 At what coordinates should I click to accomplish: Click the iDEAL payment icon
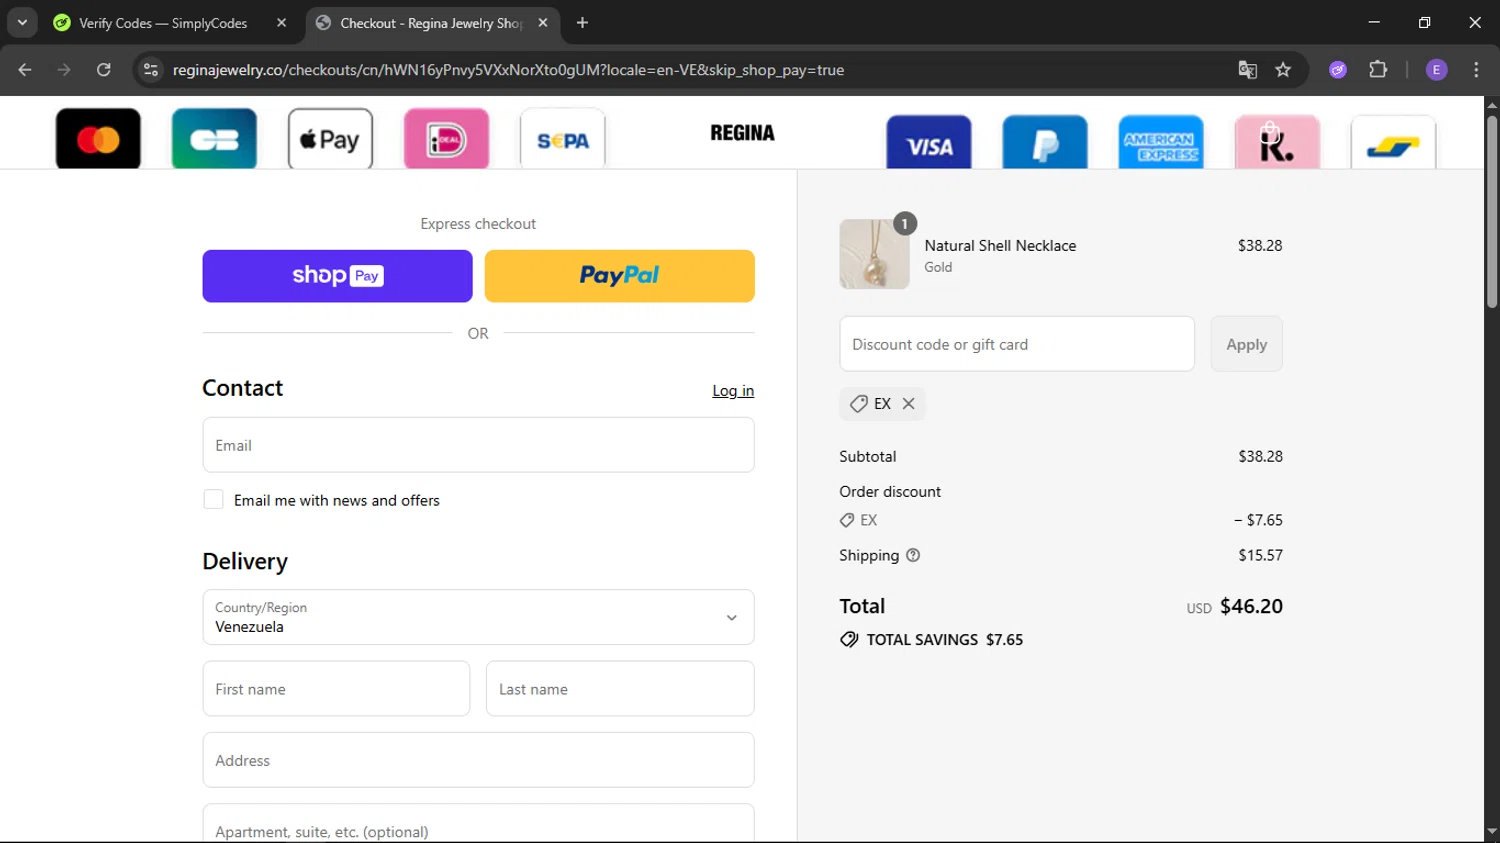(x=446, y=139)
